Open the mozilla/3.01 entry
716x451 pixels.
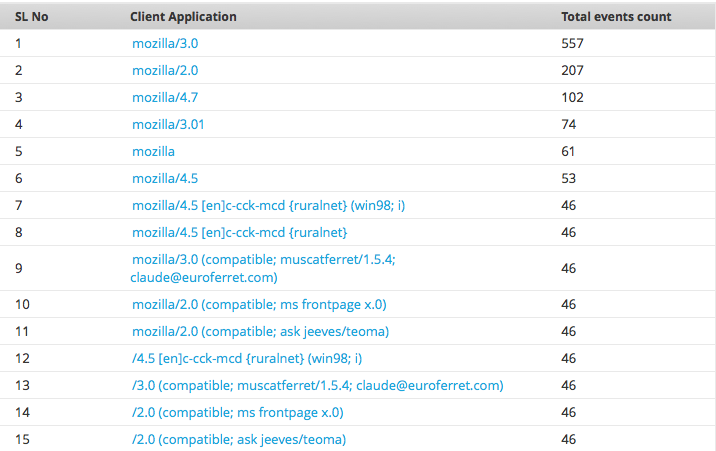[x=169, y=125]
